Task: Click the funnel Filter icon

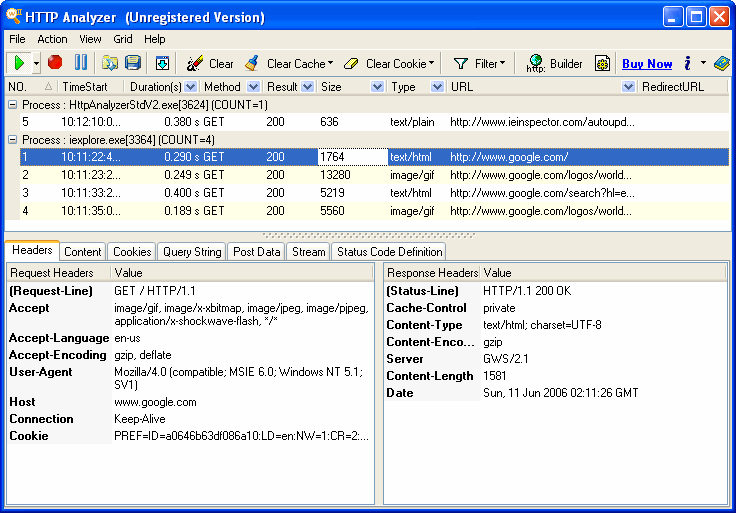Action: pyautogui.click(x=460, y=63)
